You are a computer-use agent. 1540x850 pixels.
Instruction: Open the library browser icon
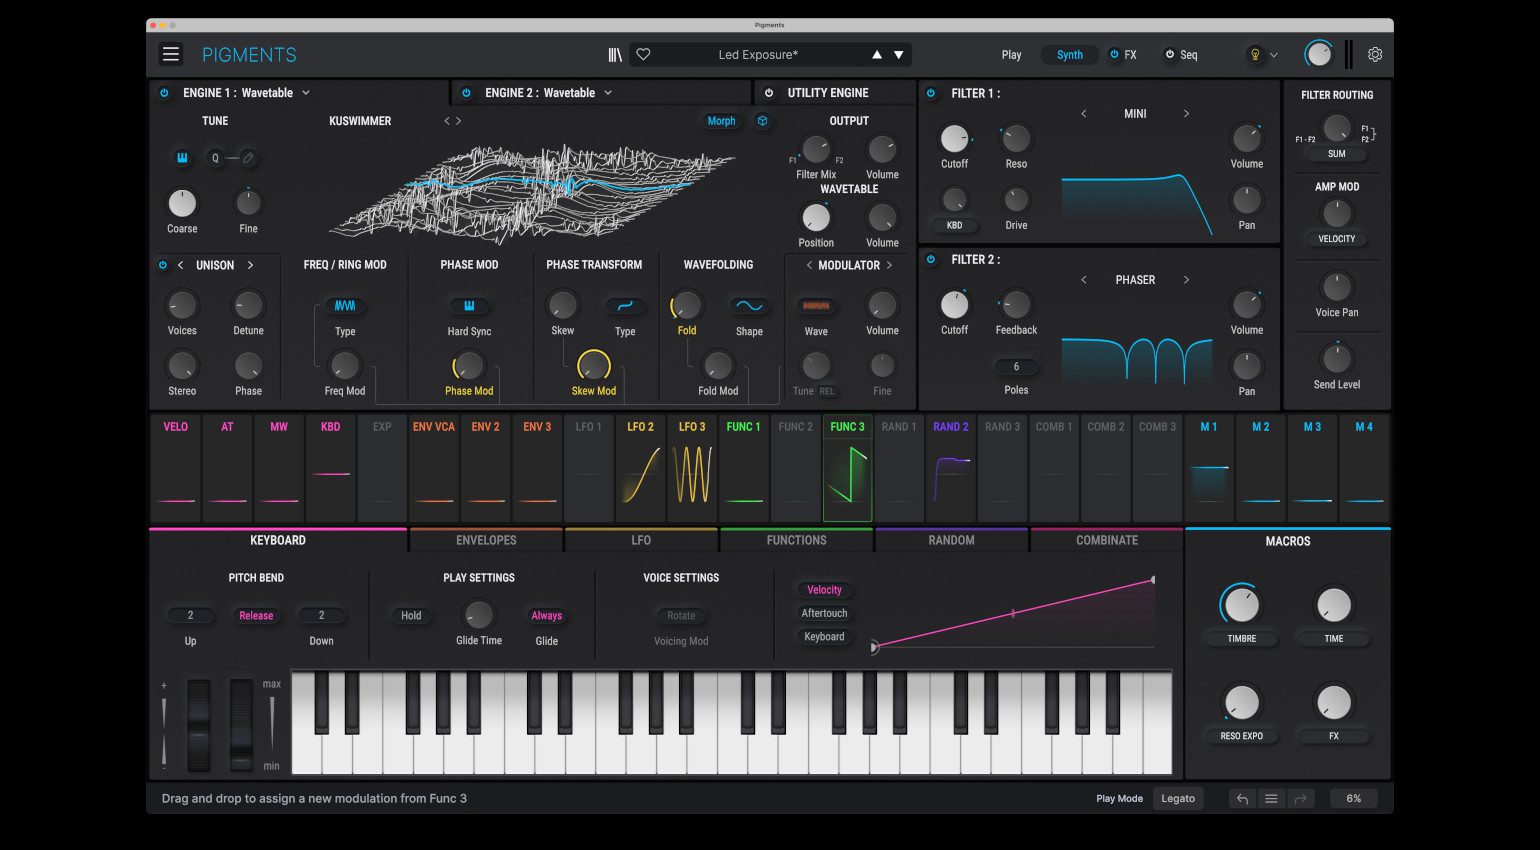(x=615, y=54)
